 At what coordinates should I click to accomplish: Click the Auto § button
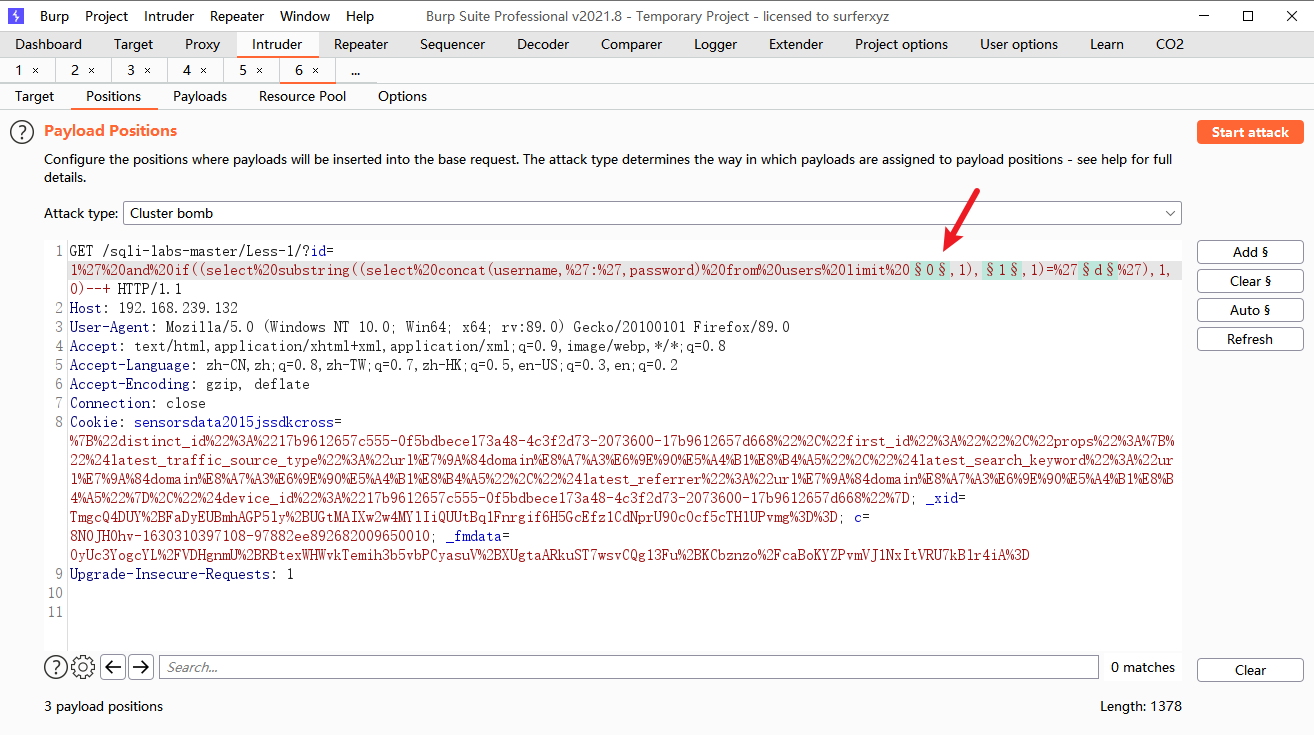coord(1250,310)
